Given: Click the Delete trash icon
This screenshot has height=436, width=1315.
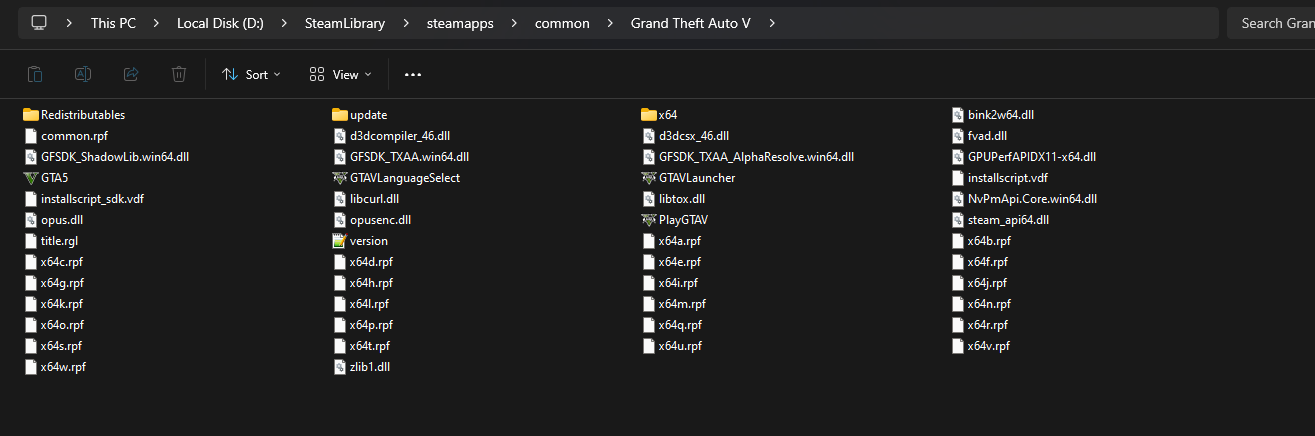Looking at the screenshot, I should 179,74.
